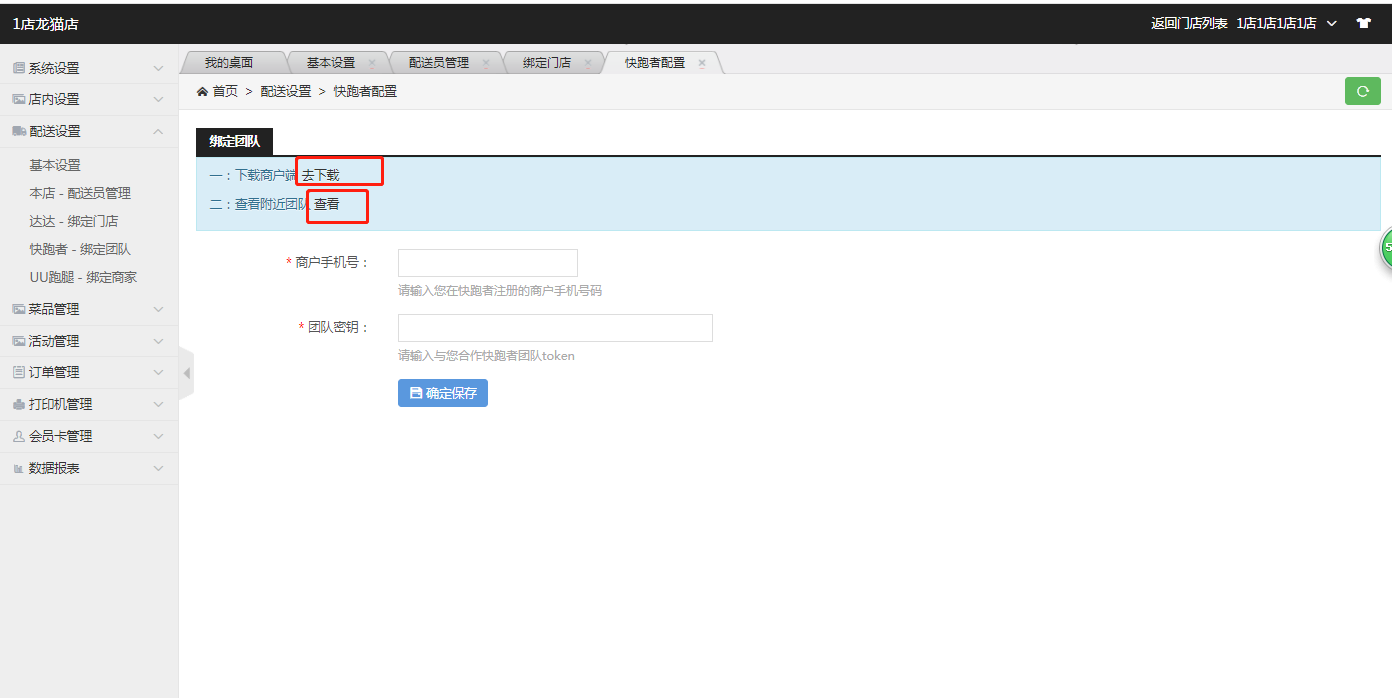
Task: Expand the 菜品管理 section
Action: tap(88, 309)
